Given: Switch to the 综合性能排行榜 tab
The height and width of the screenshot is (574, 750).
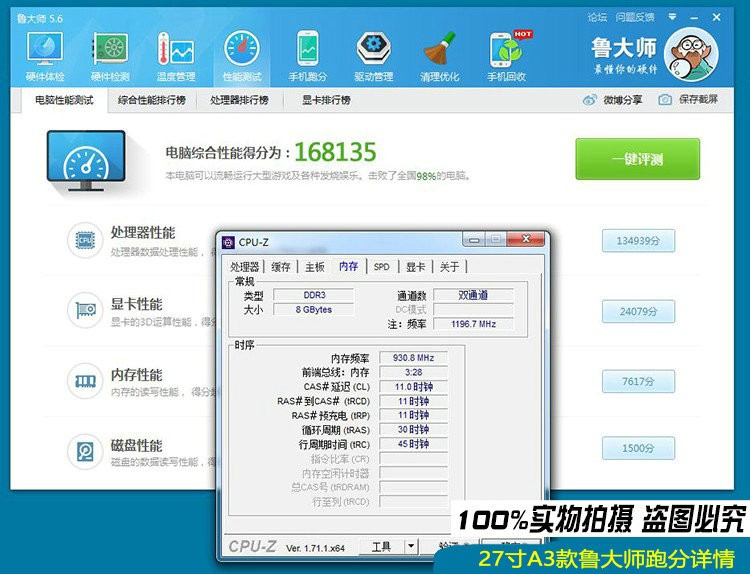Looking at the screenshot, I should point(151,100).
